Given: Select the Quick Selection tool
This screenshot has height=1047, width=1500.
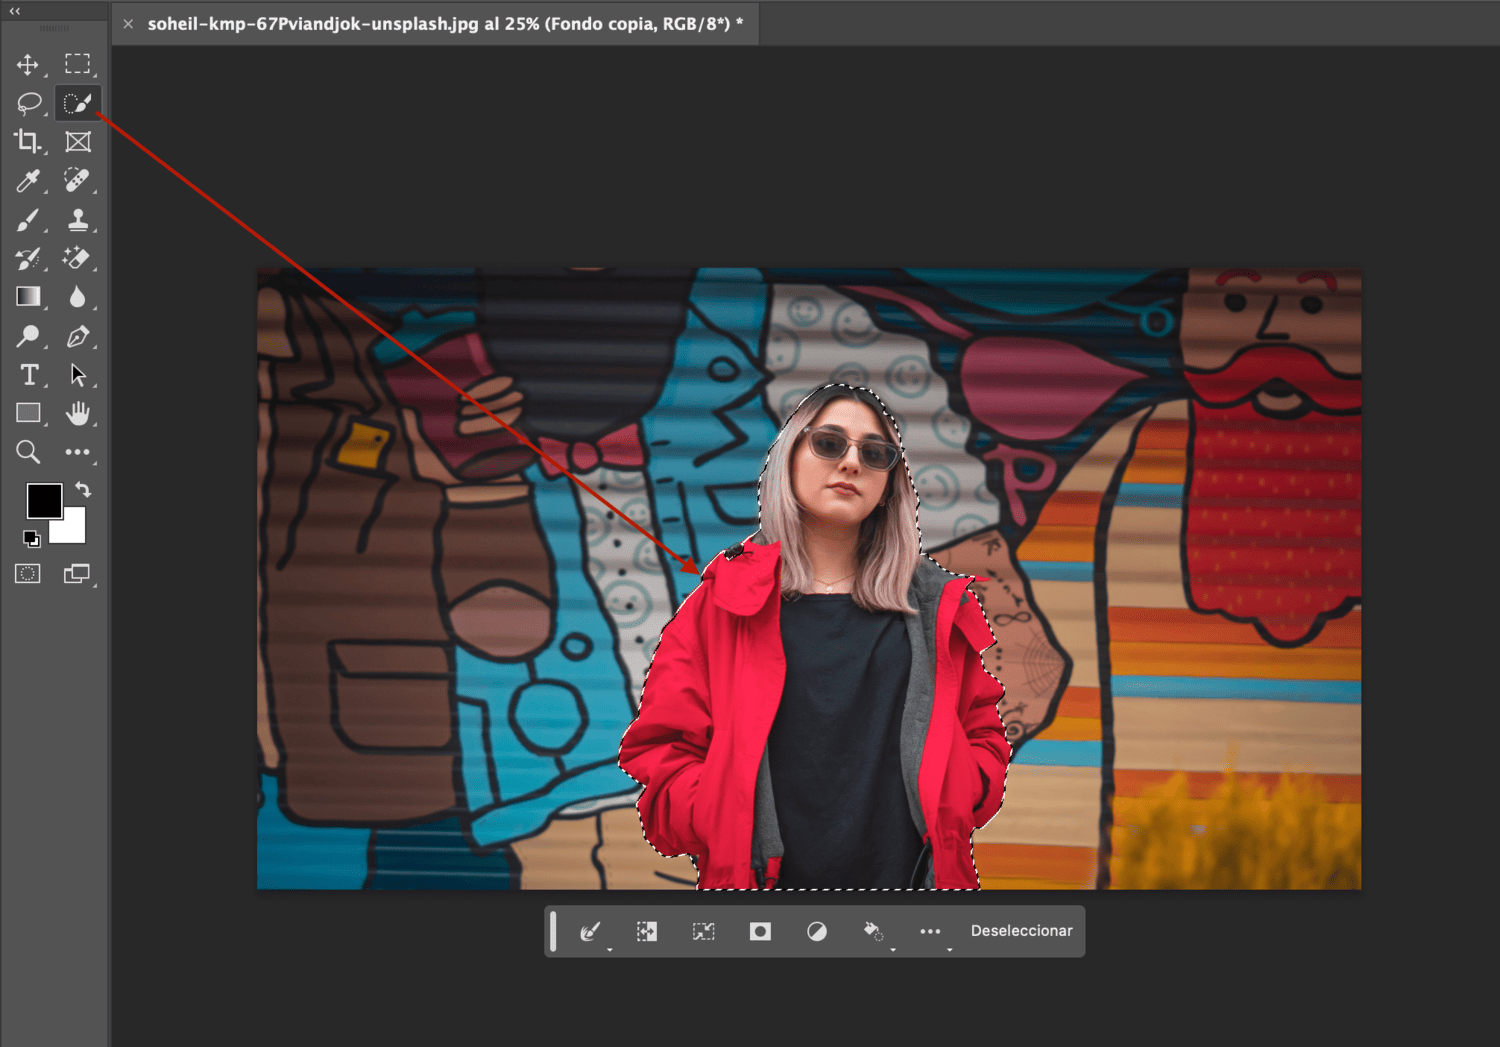Looking at the screenshot, I should click(x=77, y=103).
